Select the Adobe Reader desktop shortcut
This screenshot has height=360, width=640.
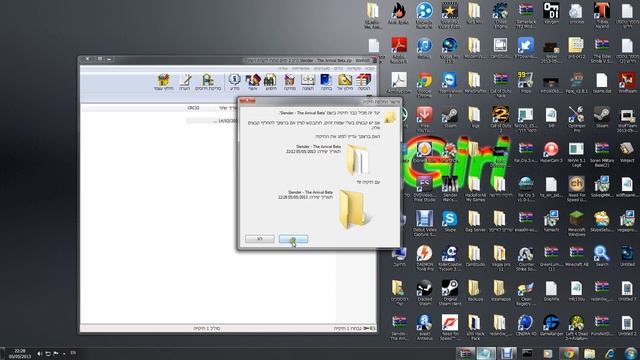(x=399, y=50)
